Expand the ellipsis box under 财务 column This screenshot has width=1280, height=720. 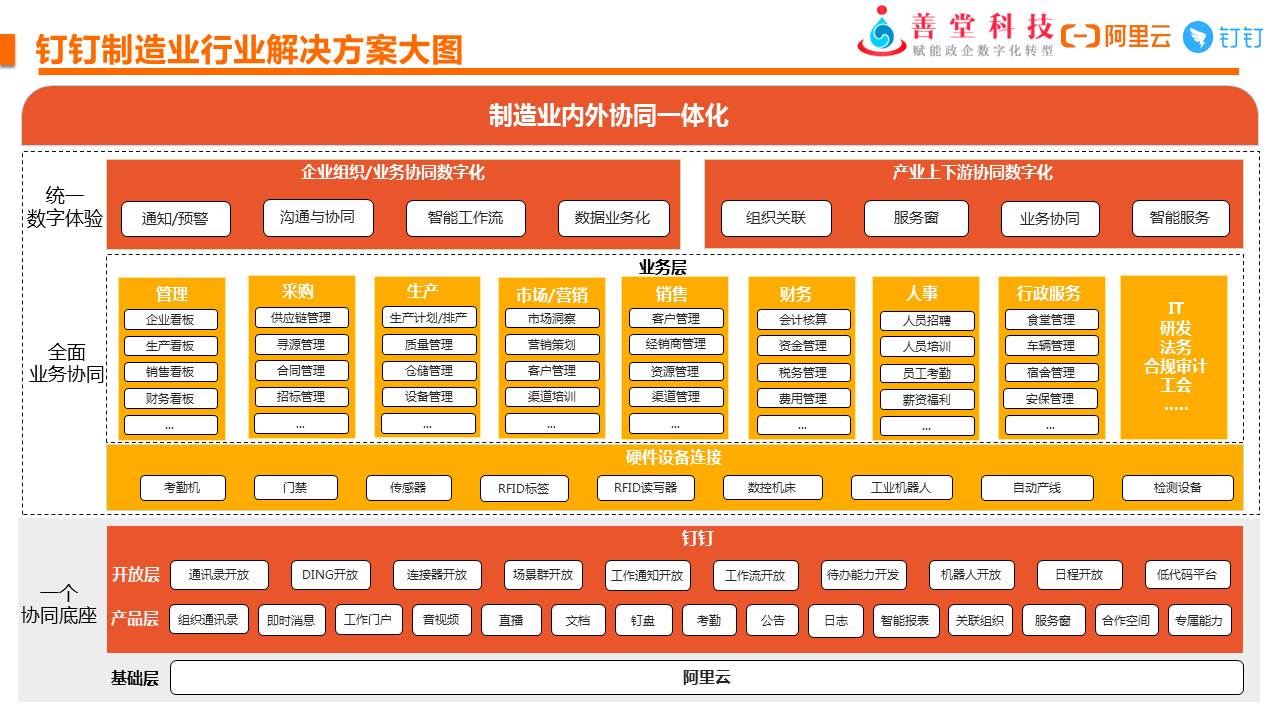pyautogui.click(x=803, y=425)
